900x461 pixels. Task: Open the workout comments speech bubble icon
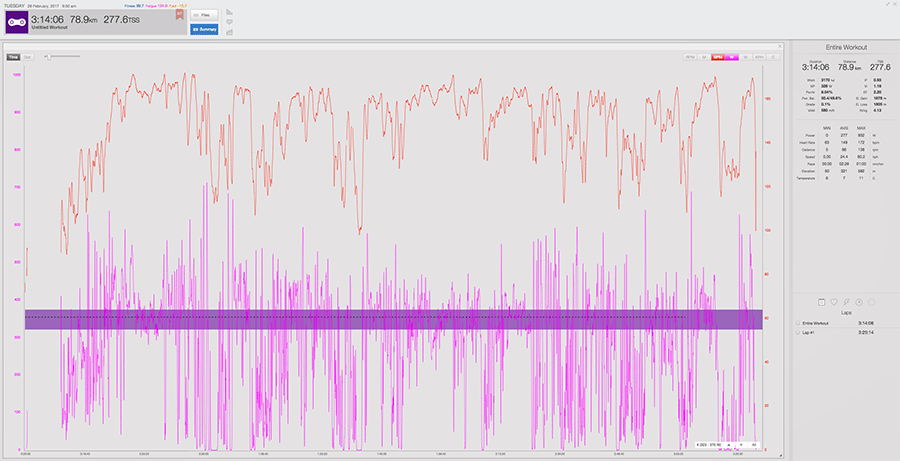pos(230,22)
